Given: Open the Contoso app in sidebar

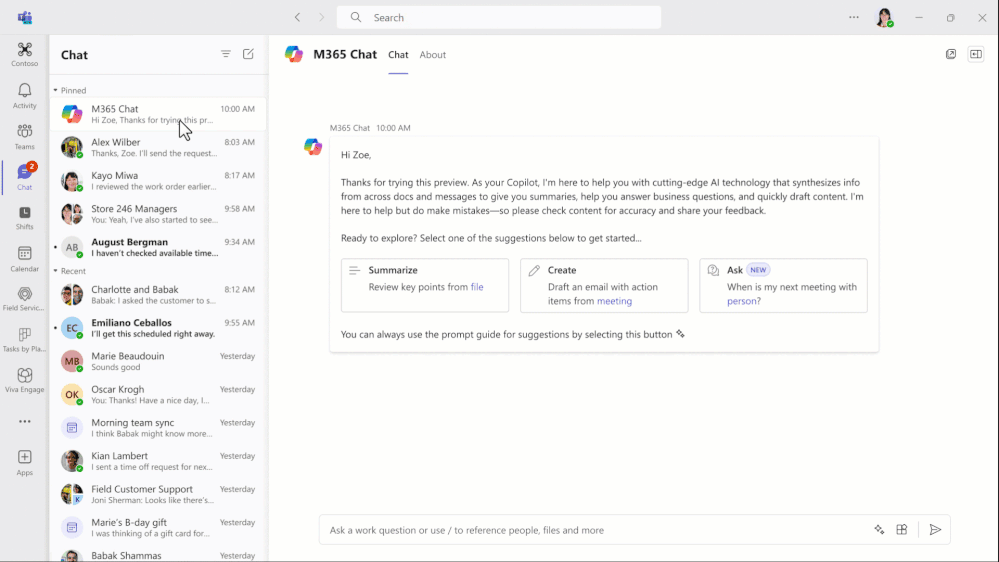Looking at the screenshot, I should 24,54.
